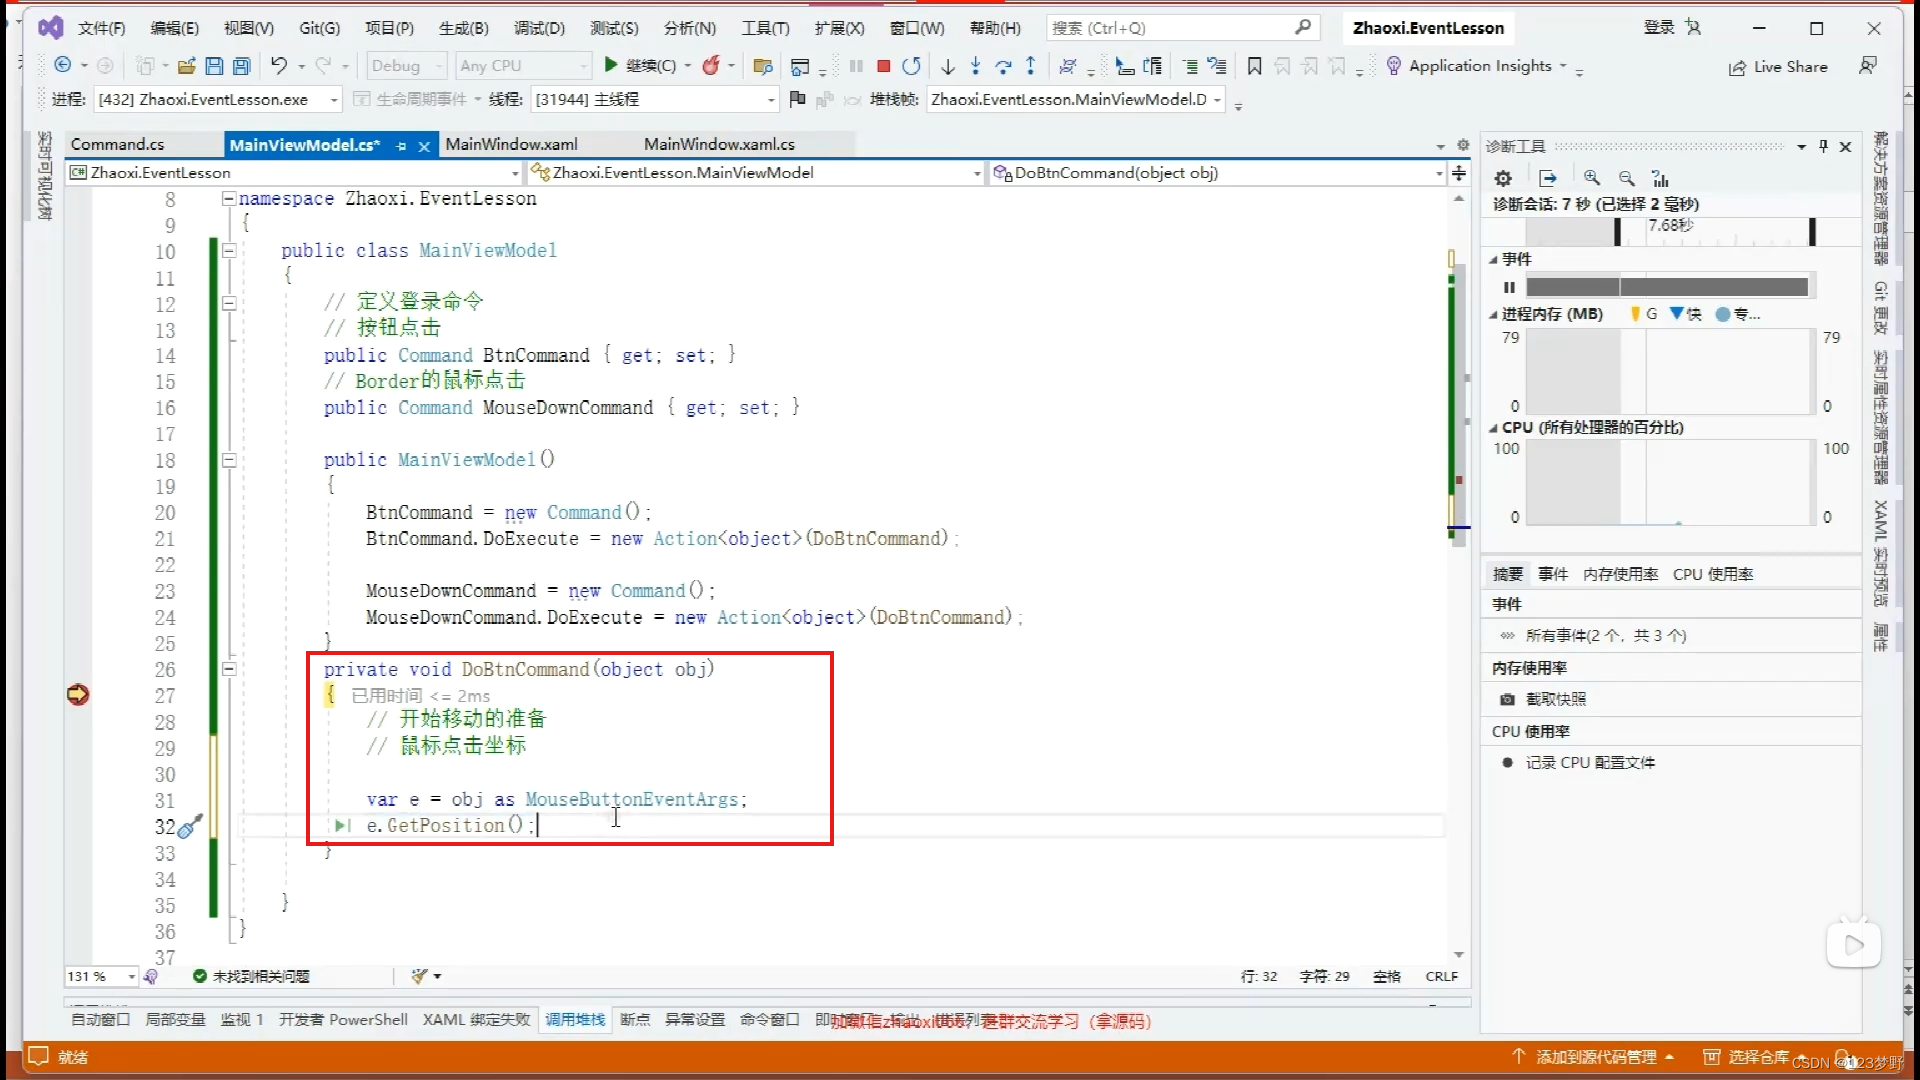This screenshot has height=1080, width=1920.
Task: Collapse the namespace Zaoxi.EventLesson block
Action: [x=229, y=198]
